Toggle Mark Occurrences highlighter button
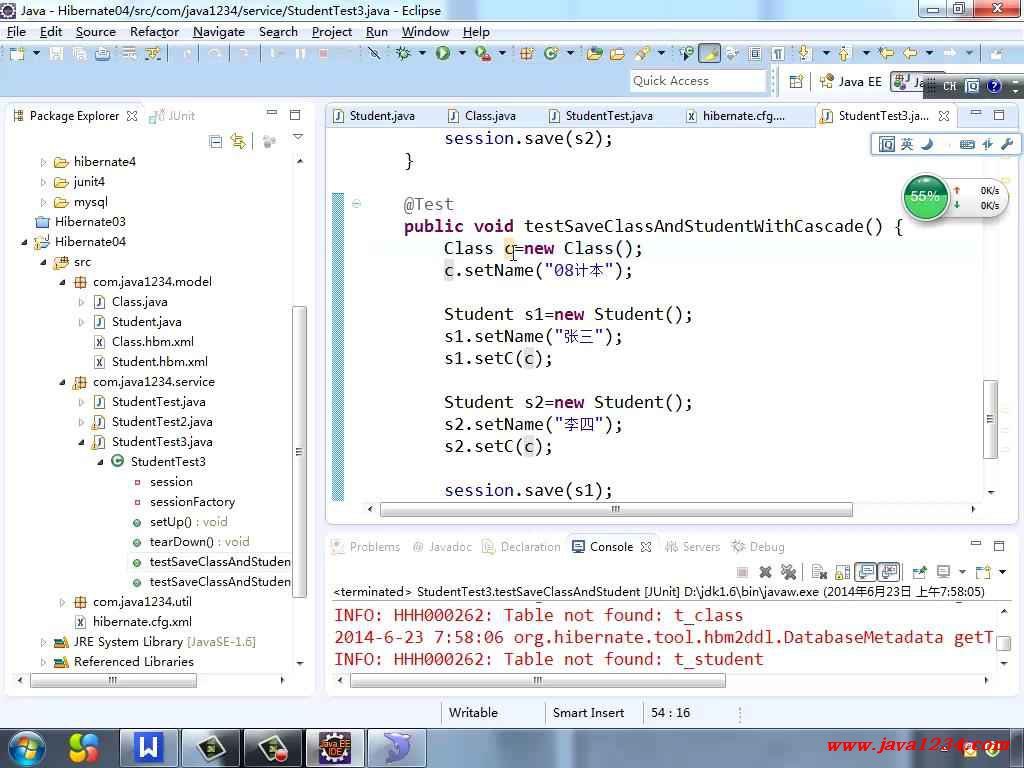 pos(709,54)
